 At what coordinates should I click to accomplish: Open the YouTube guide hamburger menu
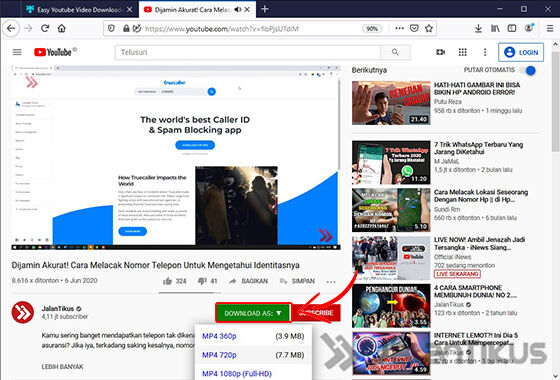(17, 52)
